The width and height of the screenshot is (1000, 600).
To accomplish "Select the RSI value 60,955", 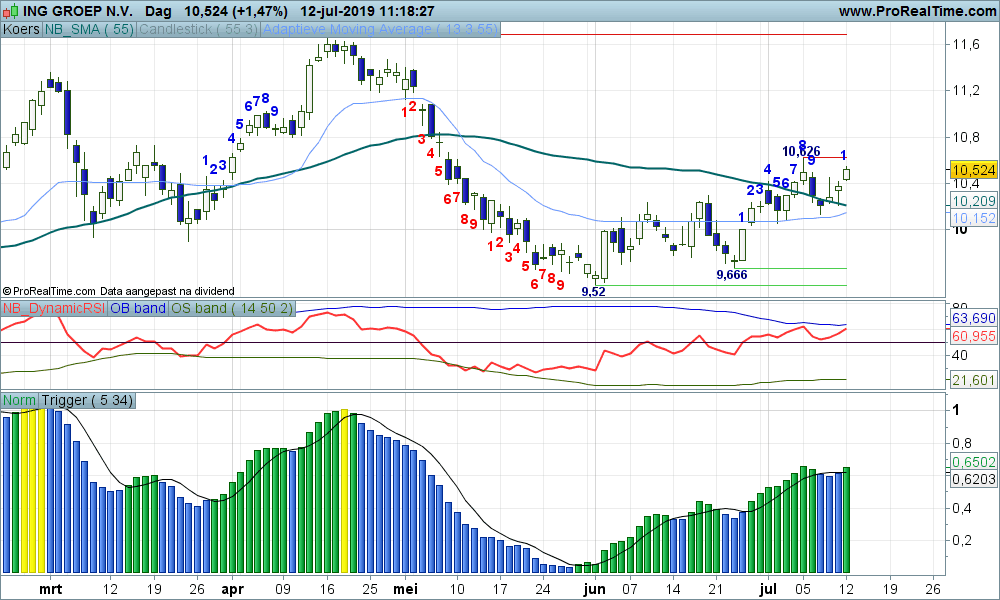I will (973, 336).
